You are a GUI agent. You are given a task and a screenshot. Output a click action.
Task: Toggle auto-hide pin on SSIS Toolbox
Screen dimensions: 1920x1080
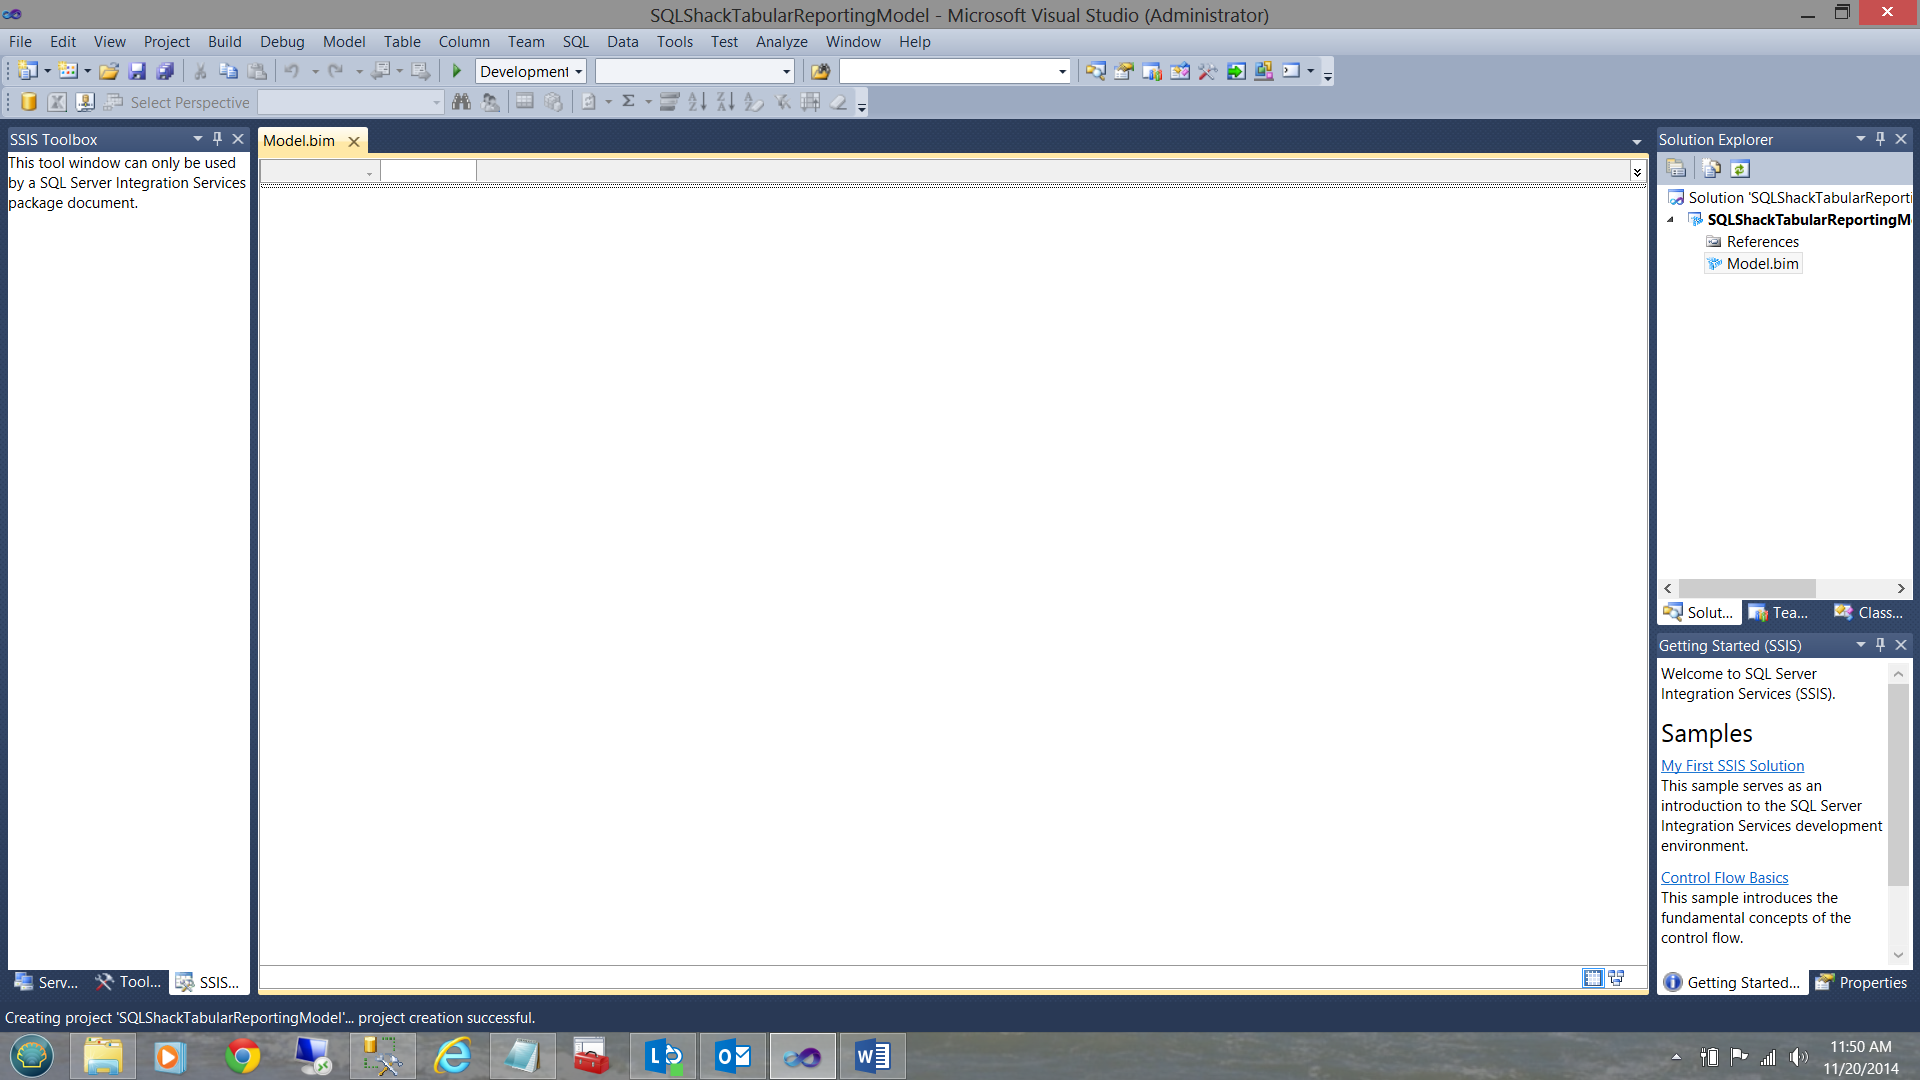click(217, 139)
